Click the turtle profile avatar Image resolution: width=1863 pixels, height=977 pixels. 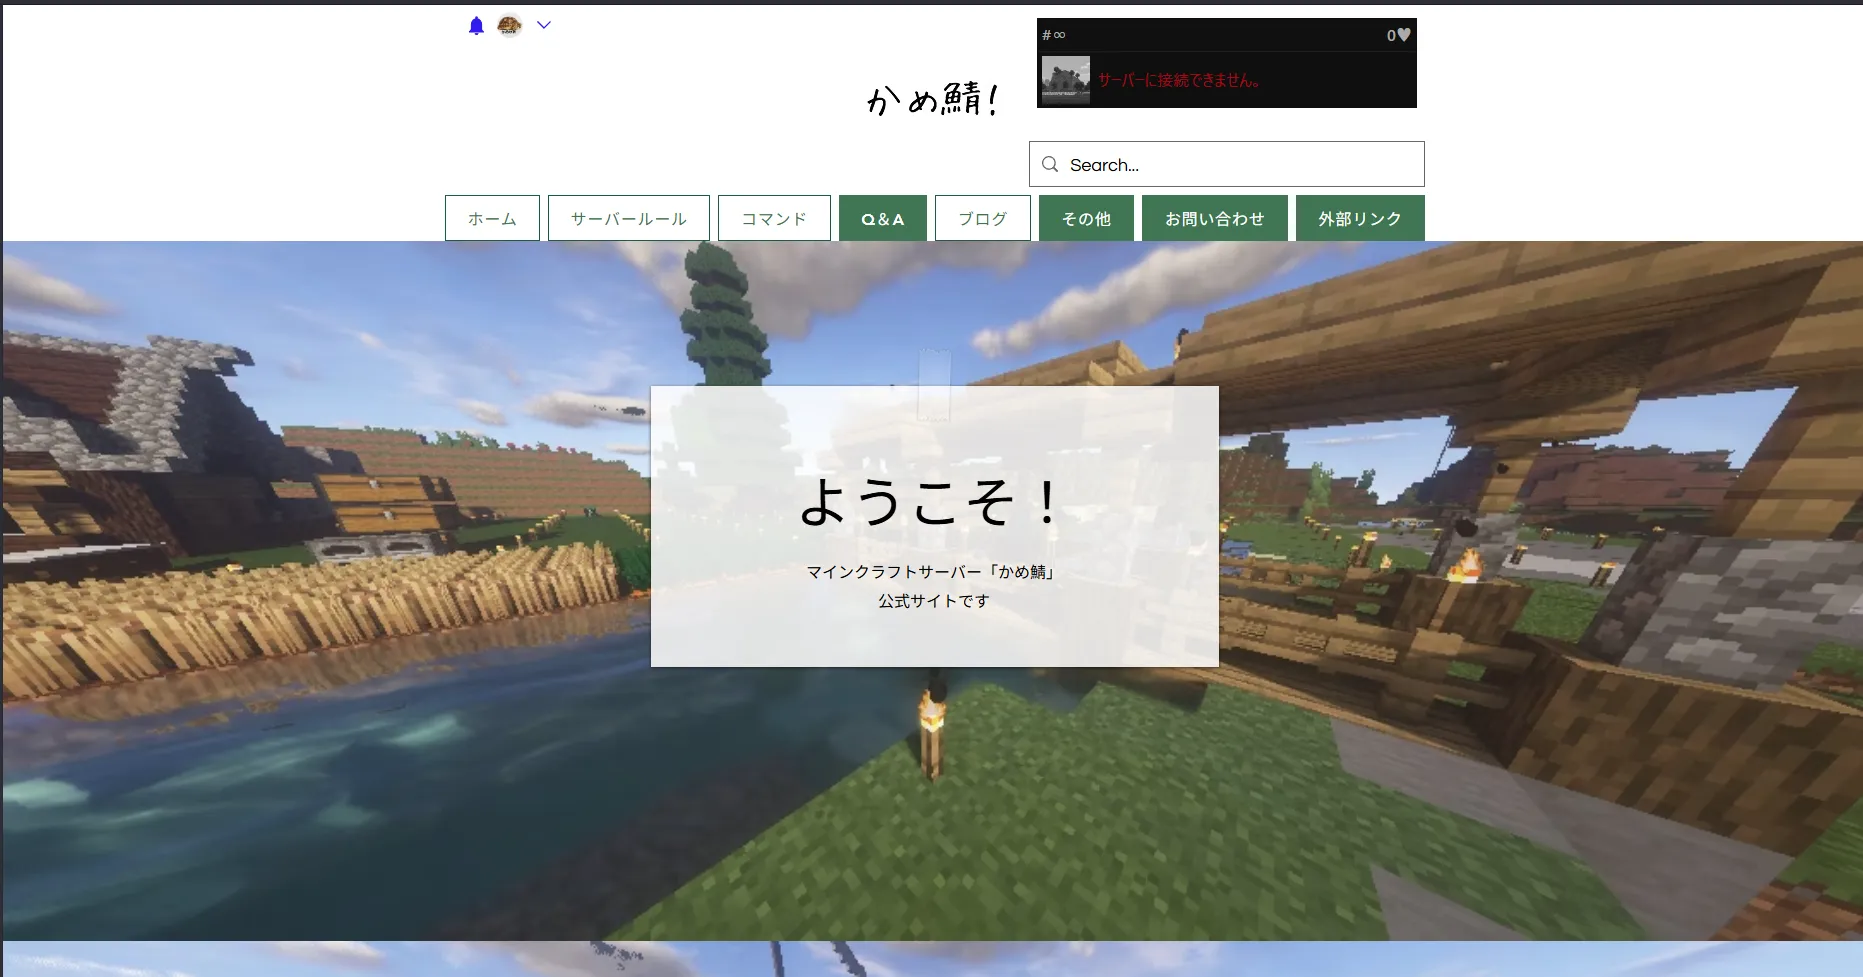510,25
